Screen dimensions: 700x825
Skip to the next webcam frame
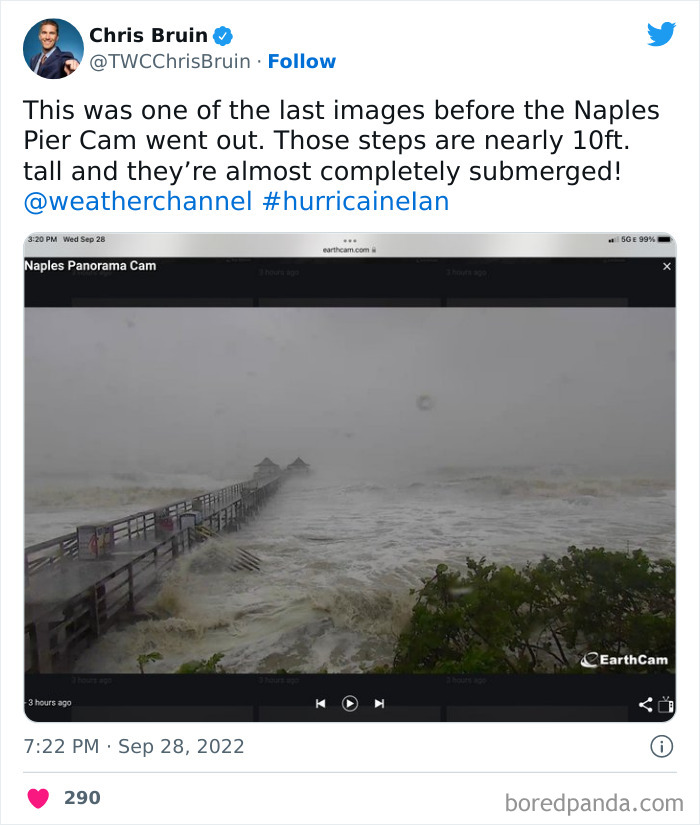380,703
